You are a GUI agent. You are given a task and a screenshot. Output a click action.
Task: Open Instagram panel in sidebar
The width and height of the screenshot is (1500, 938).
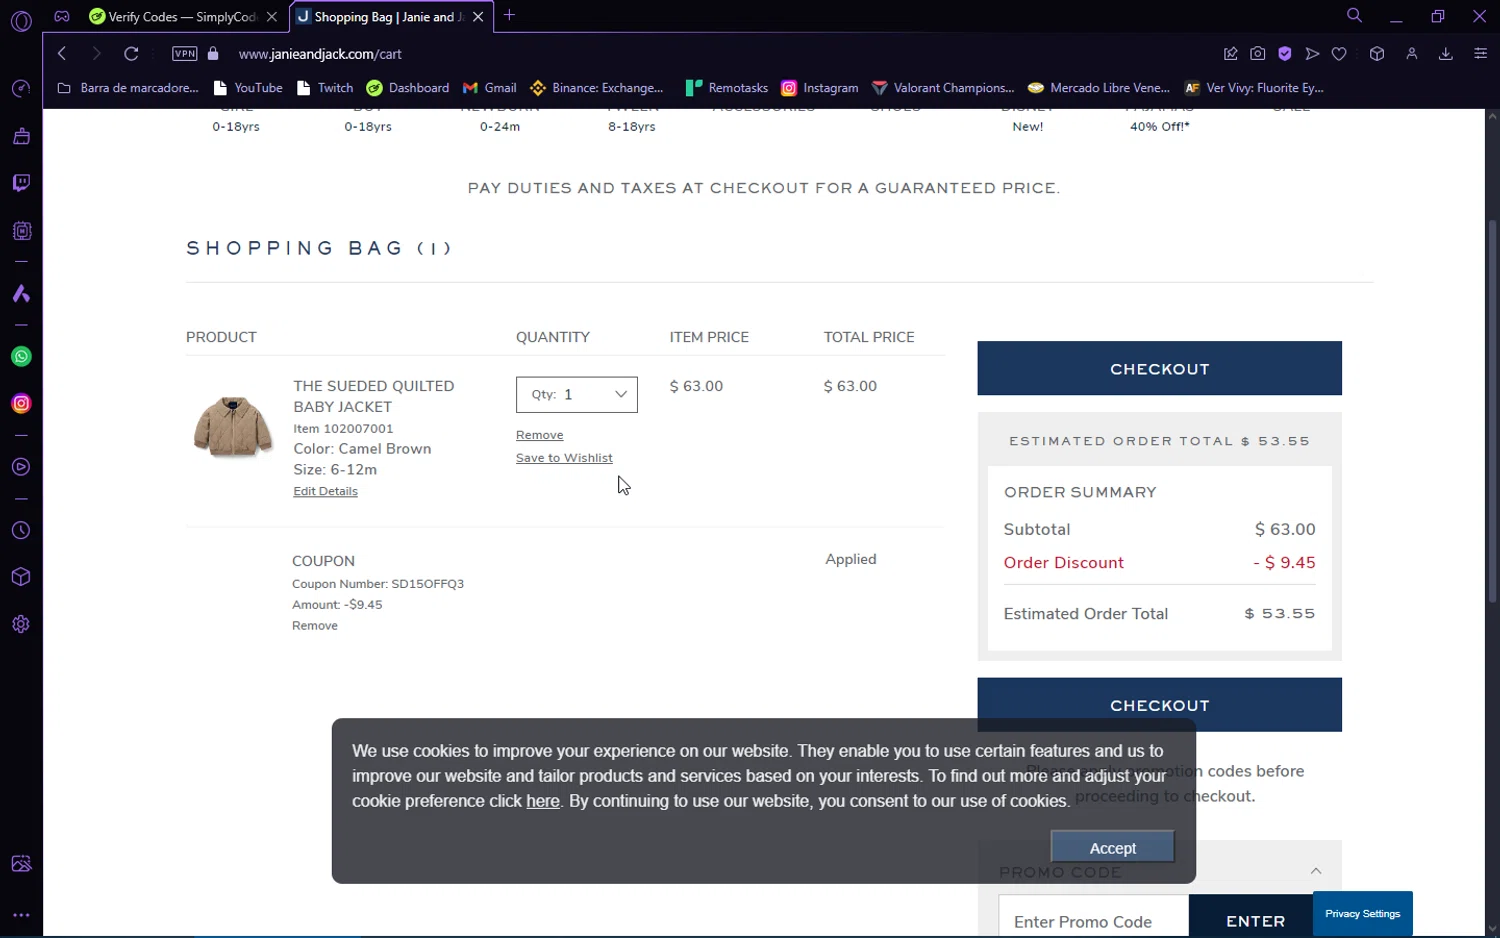click(x=21, y=404)
